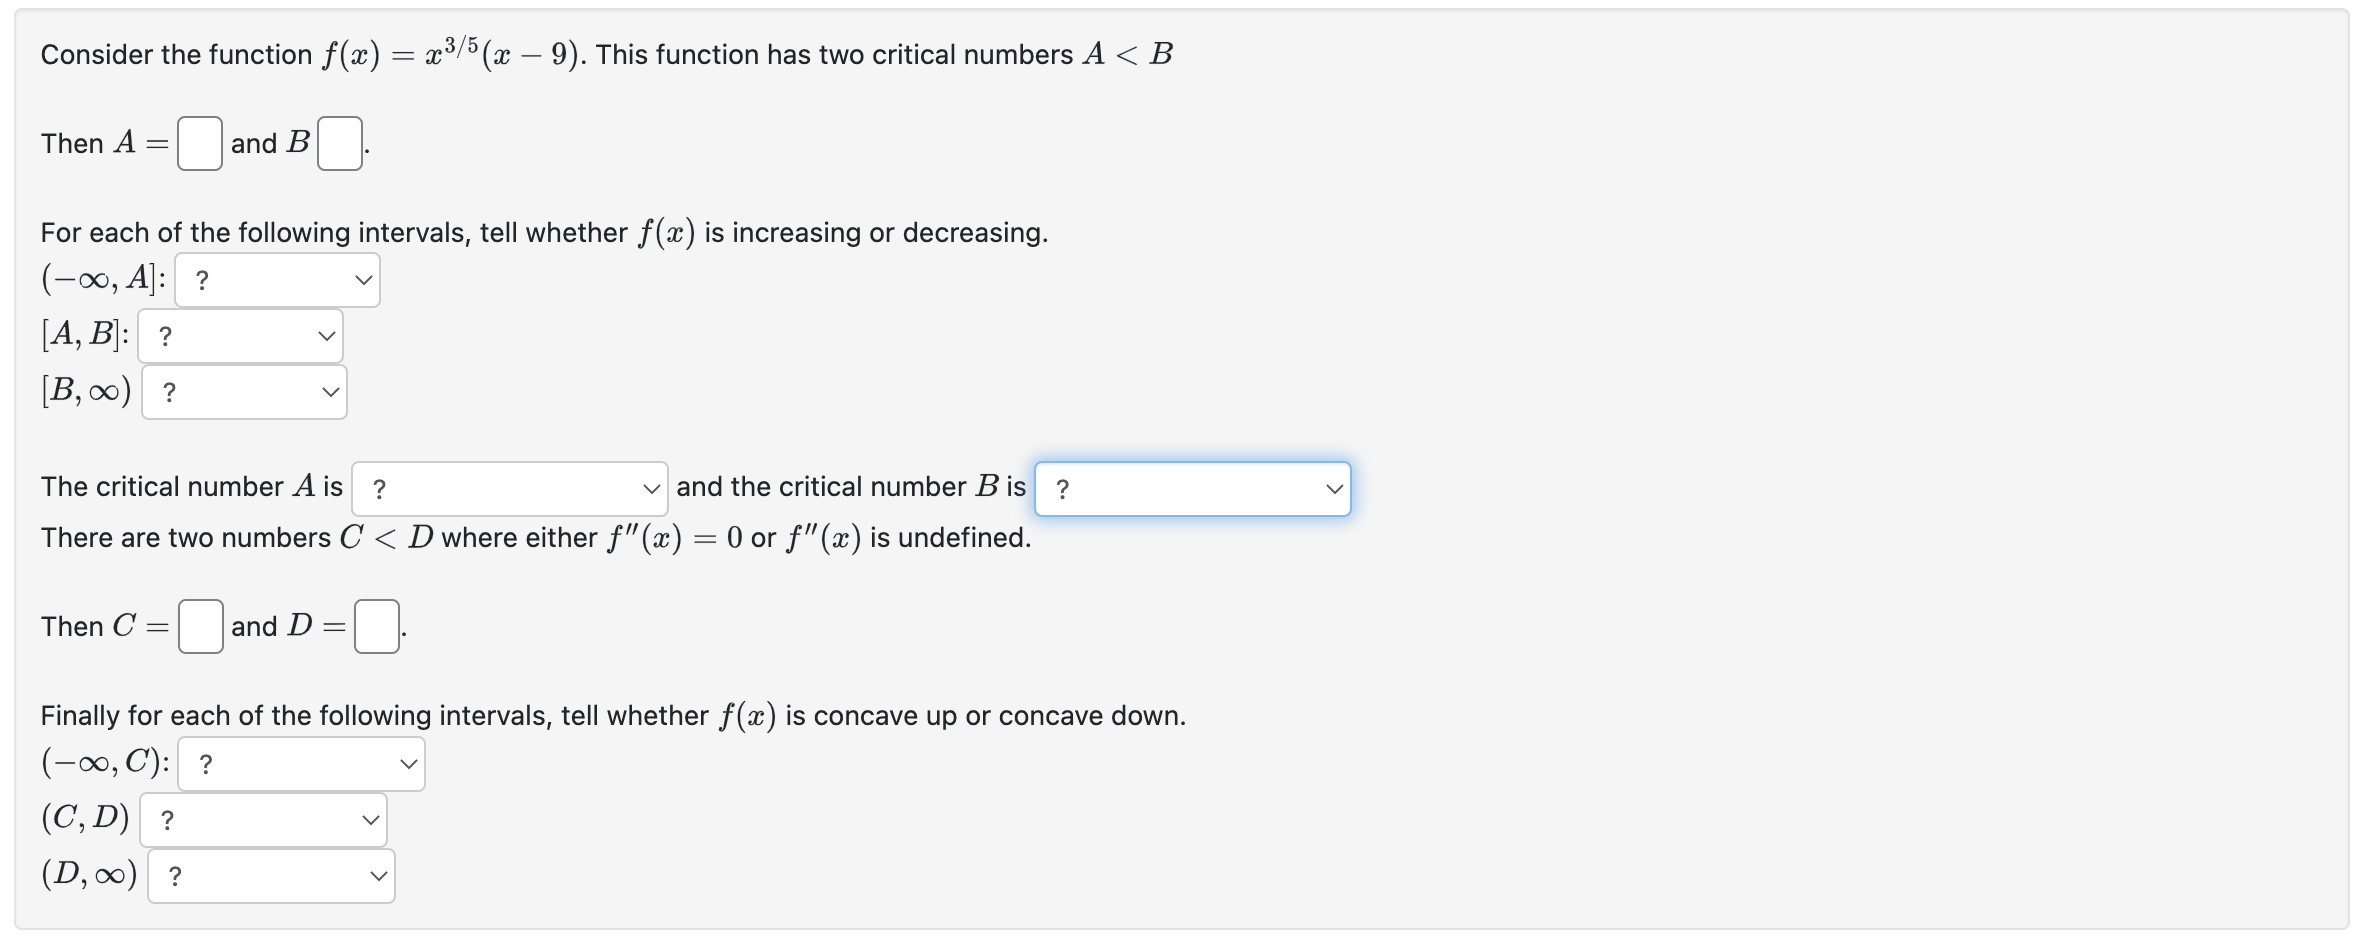Expand the chevron on the (-∞, A] selector

coord(364,279)
